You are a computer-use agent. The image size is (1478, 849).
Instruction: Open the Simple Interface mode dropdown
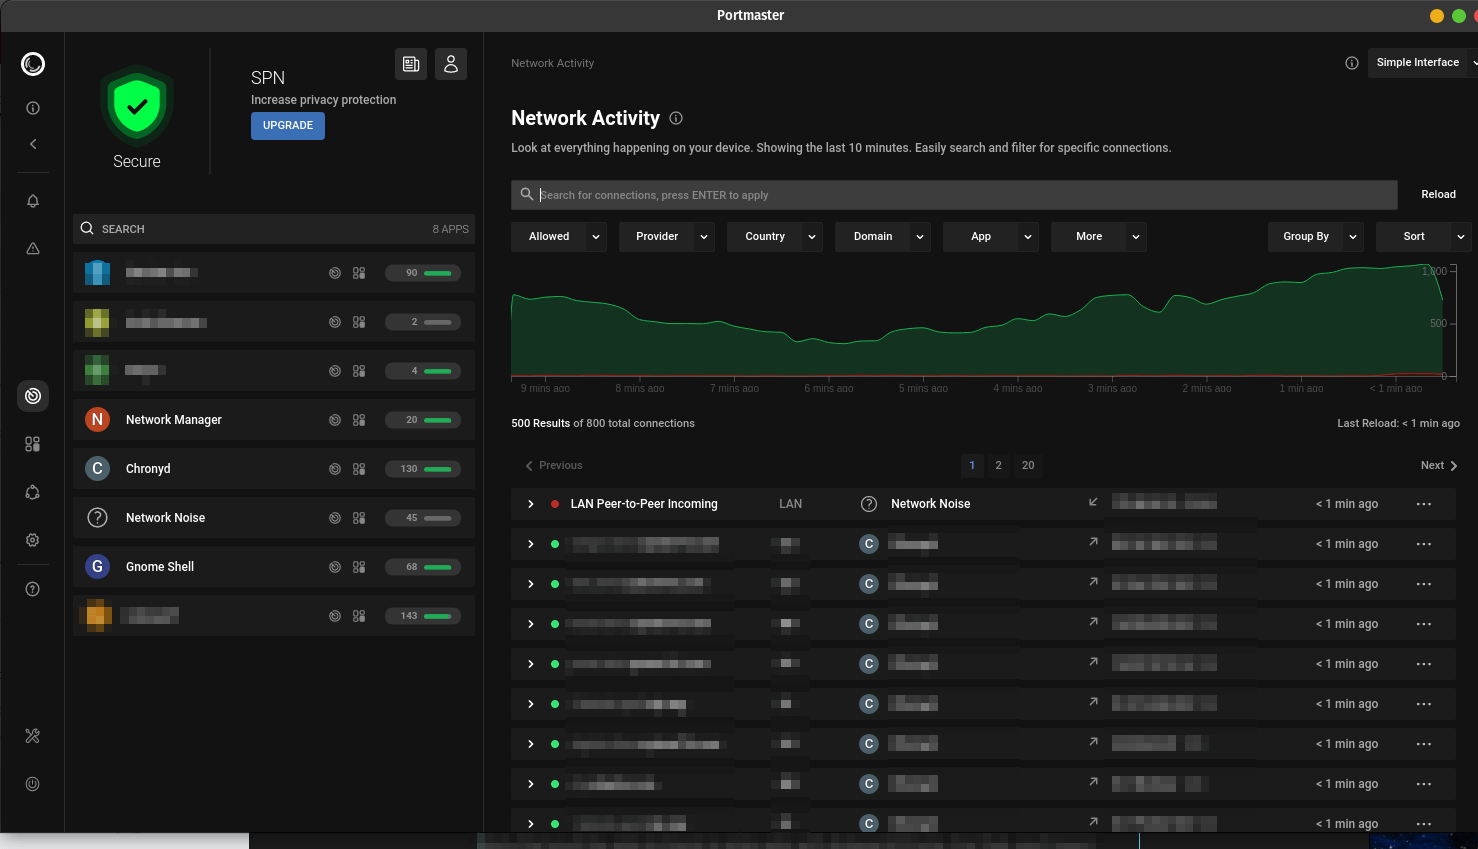click(1420, 62)
